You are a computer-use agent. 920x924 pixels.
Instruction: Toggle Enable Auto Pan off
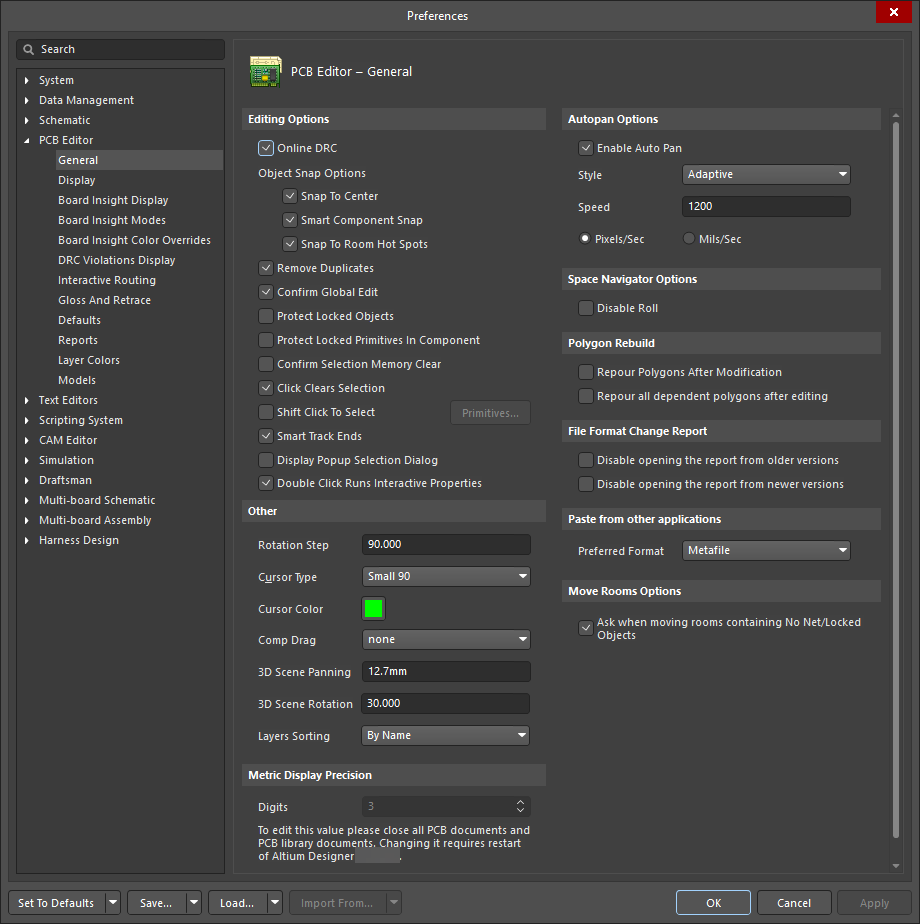coord(585,147)
